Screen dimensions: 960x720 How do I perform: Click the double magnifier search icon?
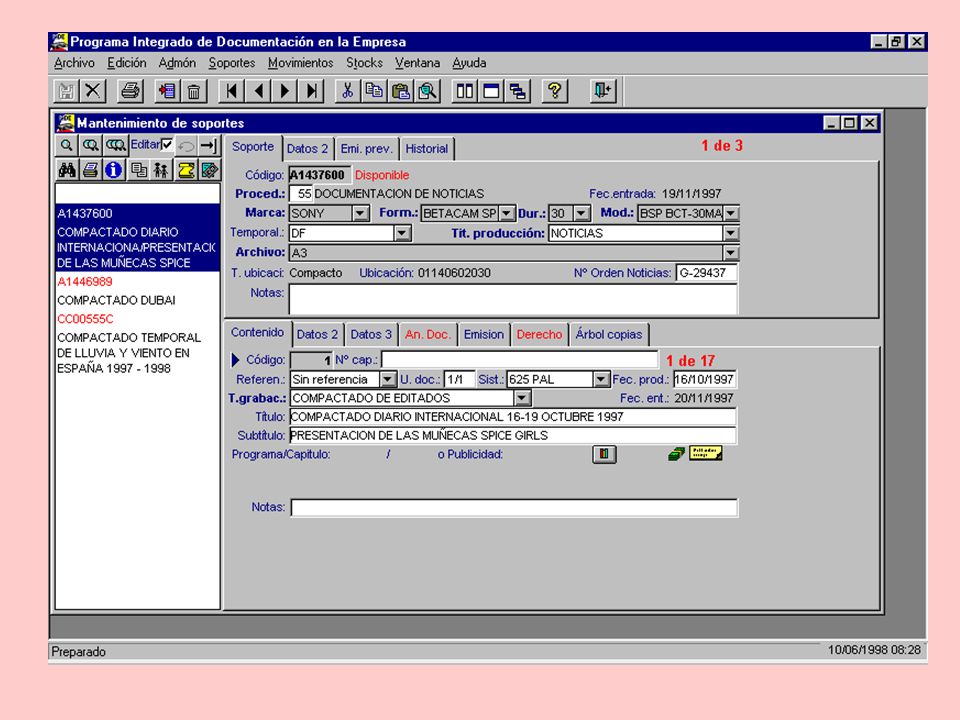(91, 146)
